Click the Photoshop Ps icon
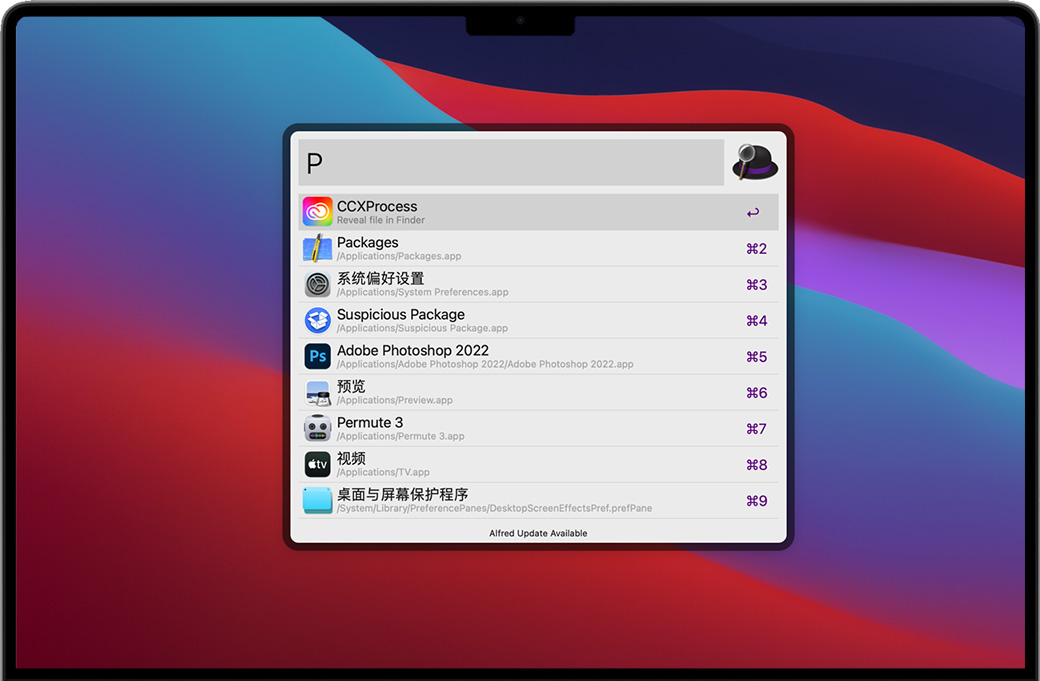 click(318, 356)
